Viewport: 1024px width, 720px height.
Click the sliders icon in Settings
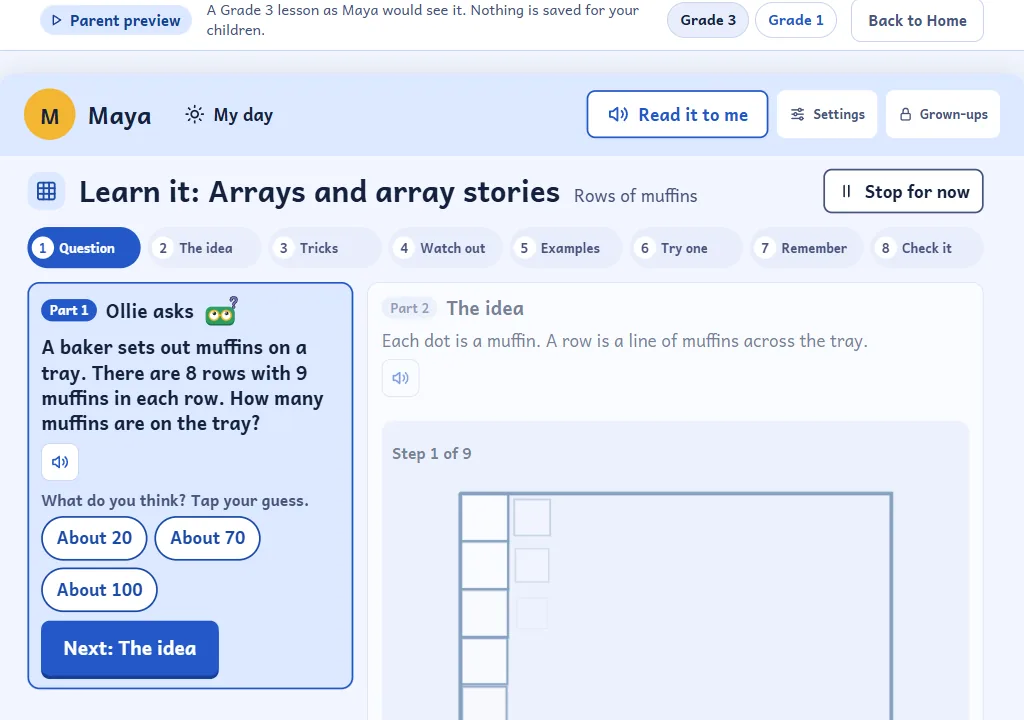coord(797,114)
